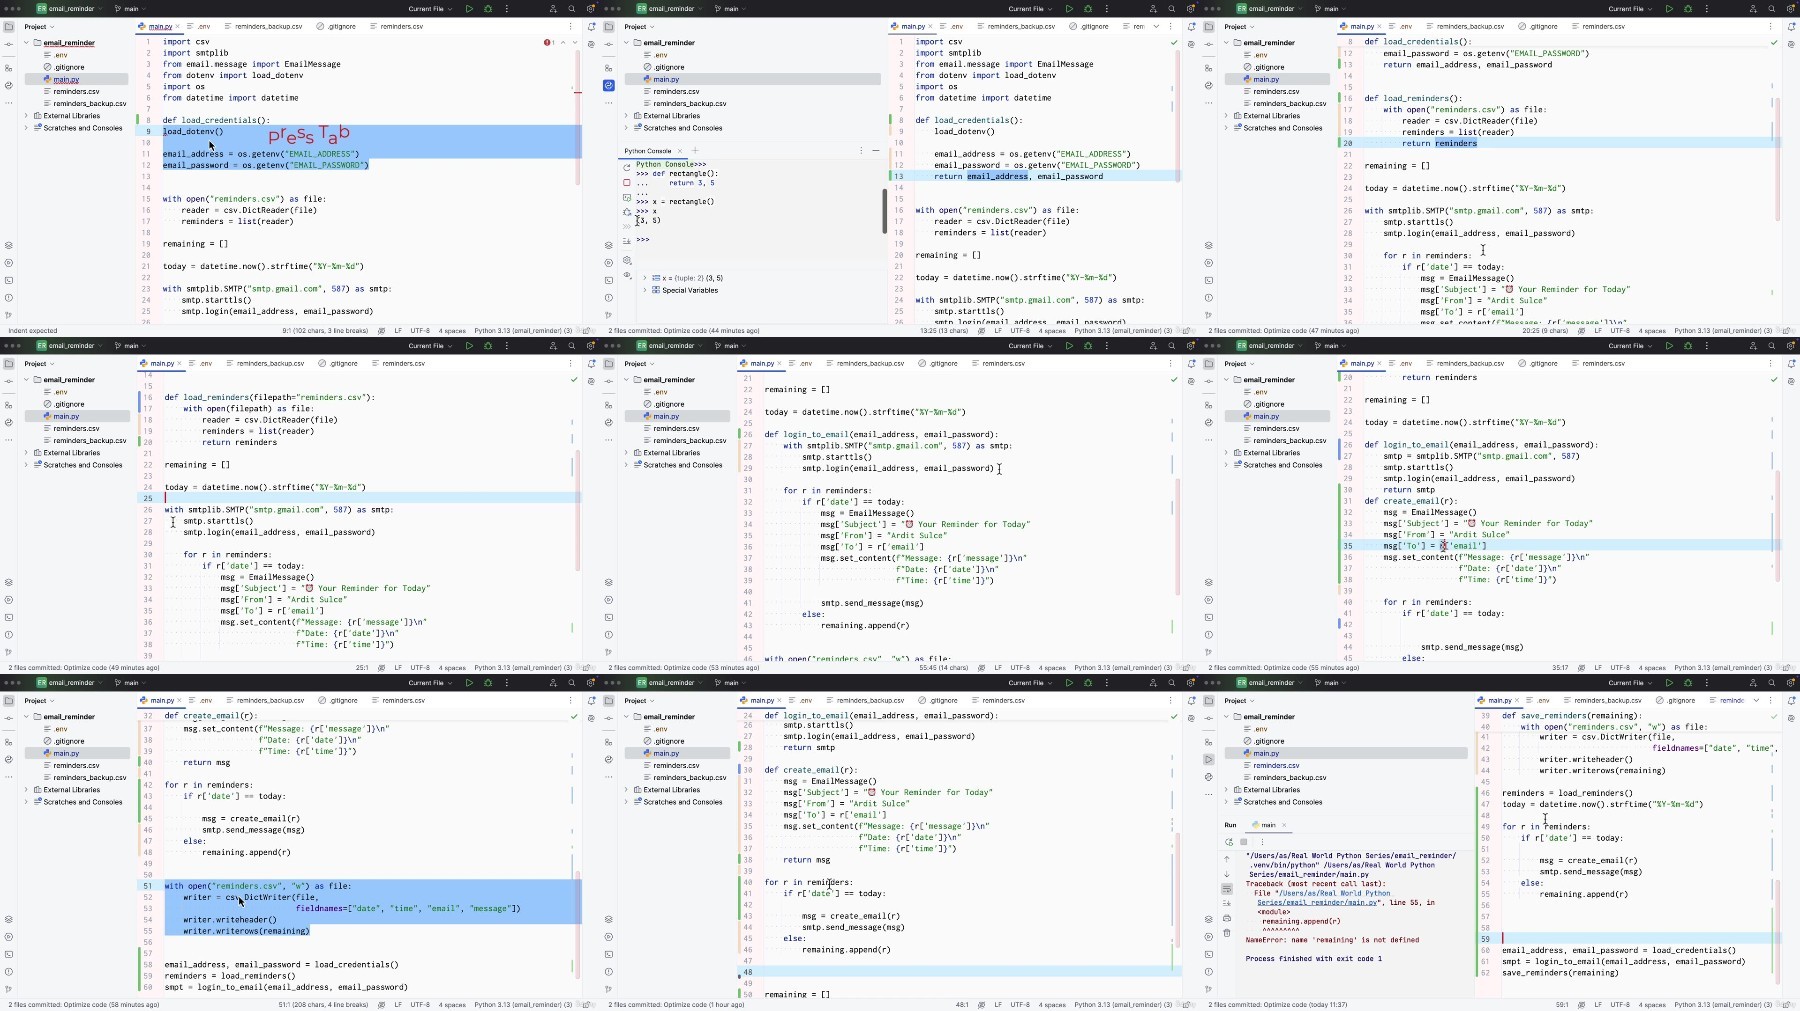Clear Run output with the trash icon

1227,933
